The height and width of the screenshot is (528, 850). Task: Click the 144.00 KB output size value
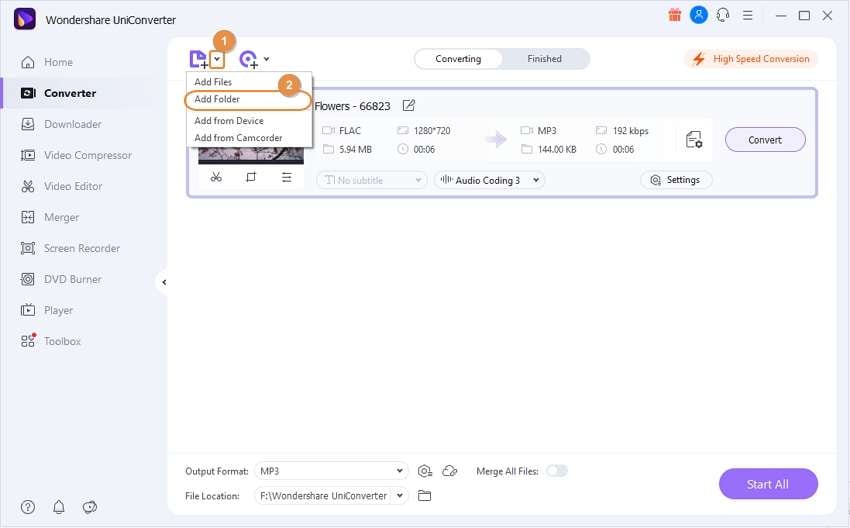tap(557, 149)
